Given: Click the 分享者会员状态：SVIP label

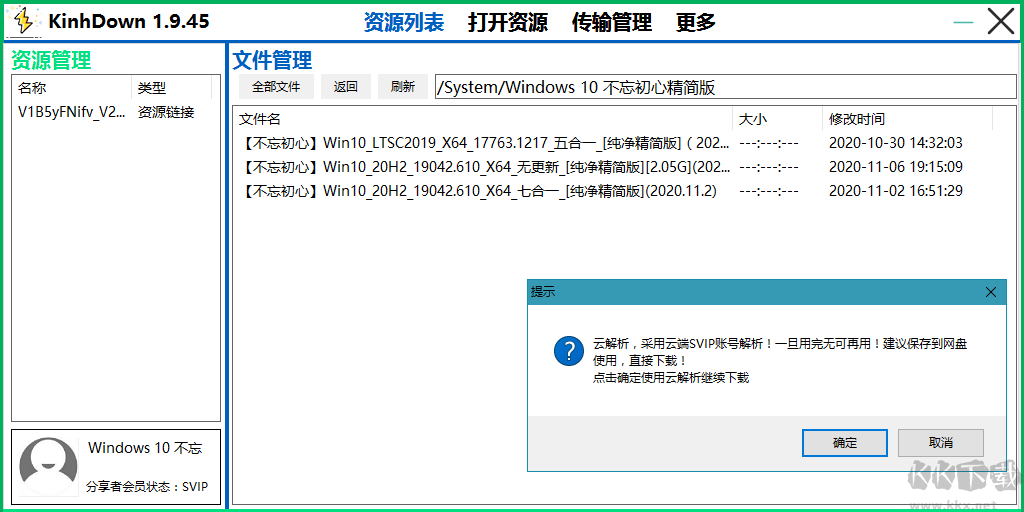Looking at the screenshot, I should coord(147,487).
